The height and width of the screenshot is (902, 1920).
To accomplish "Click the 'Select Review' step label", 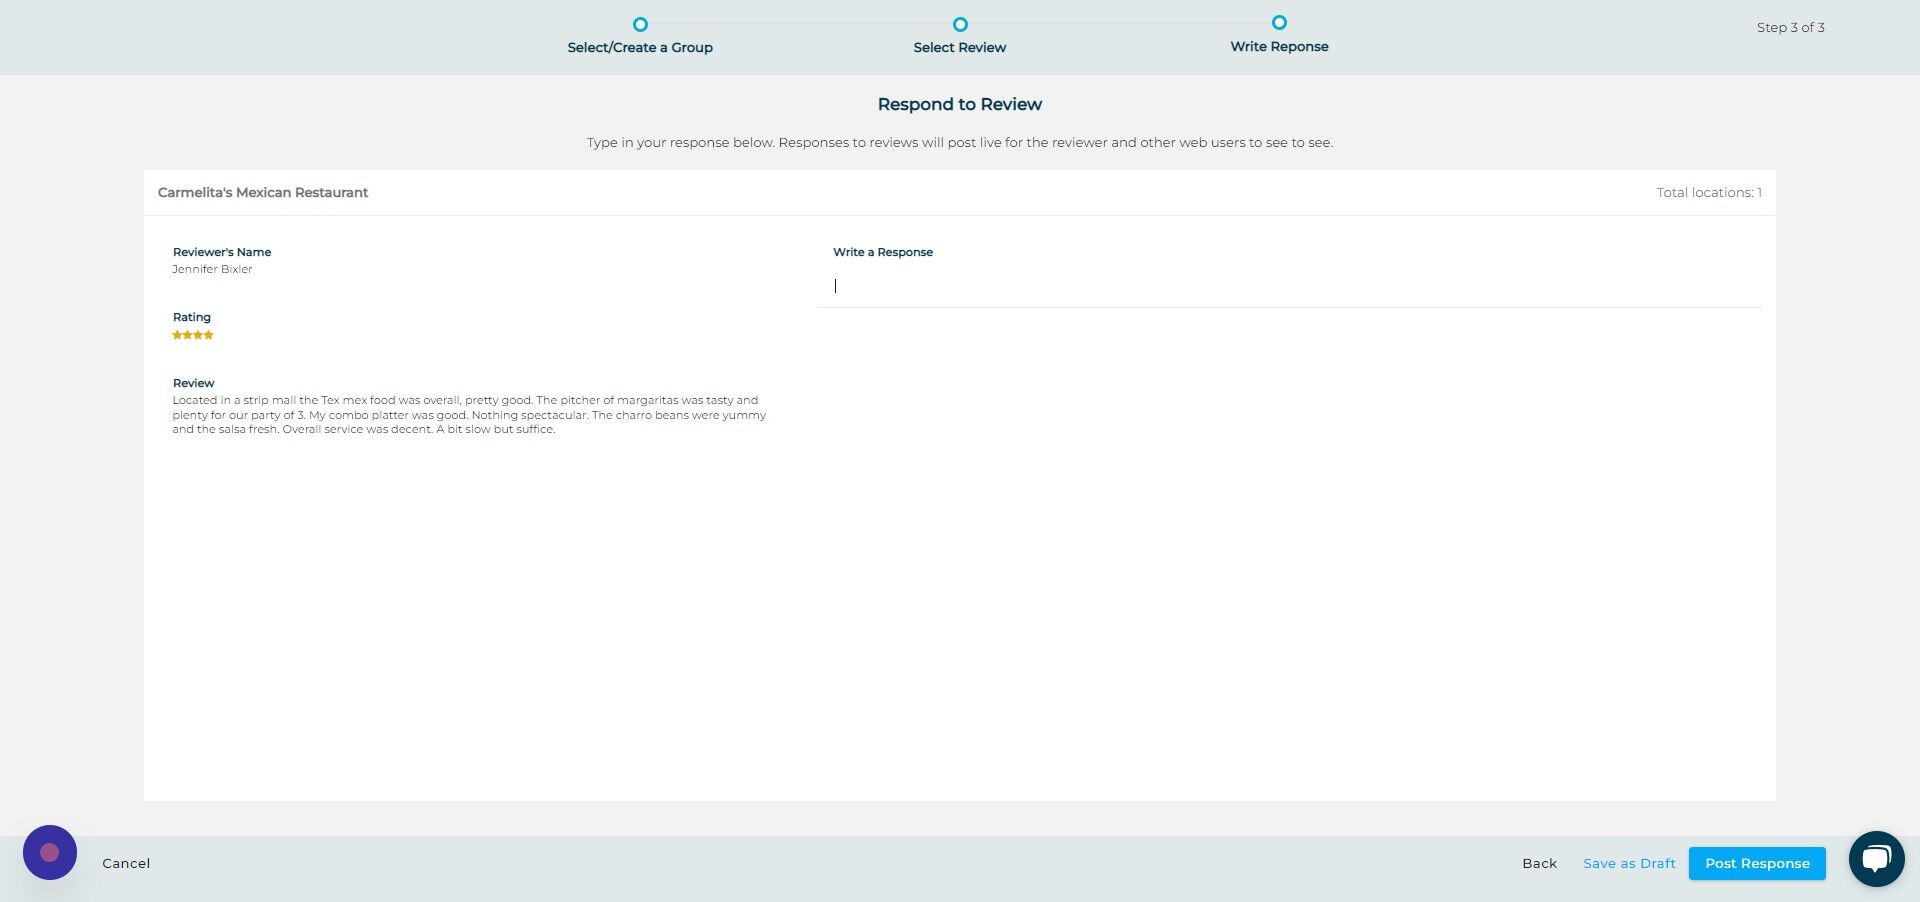I will 959,47.
